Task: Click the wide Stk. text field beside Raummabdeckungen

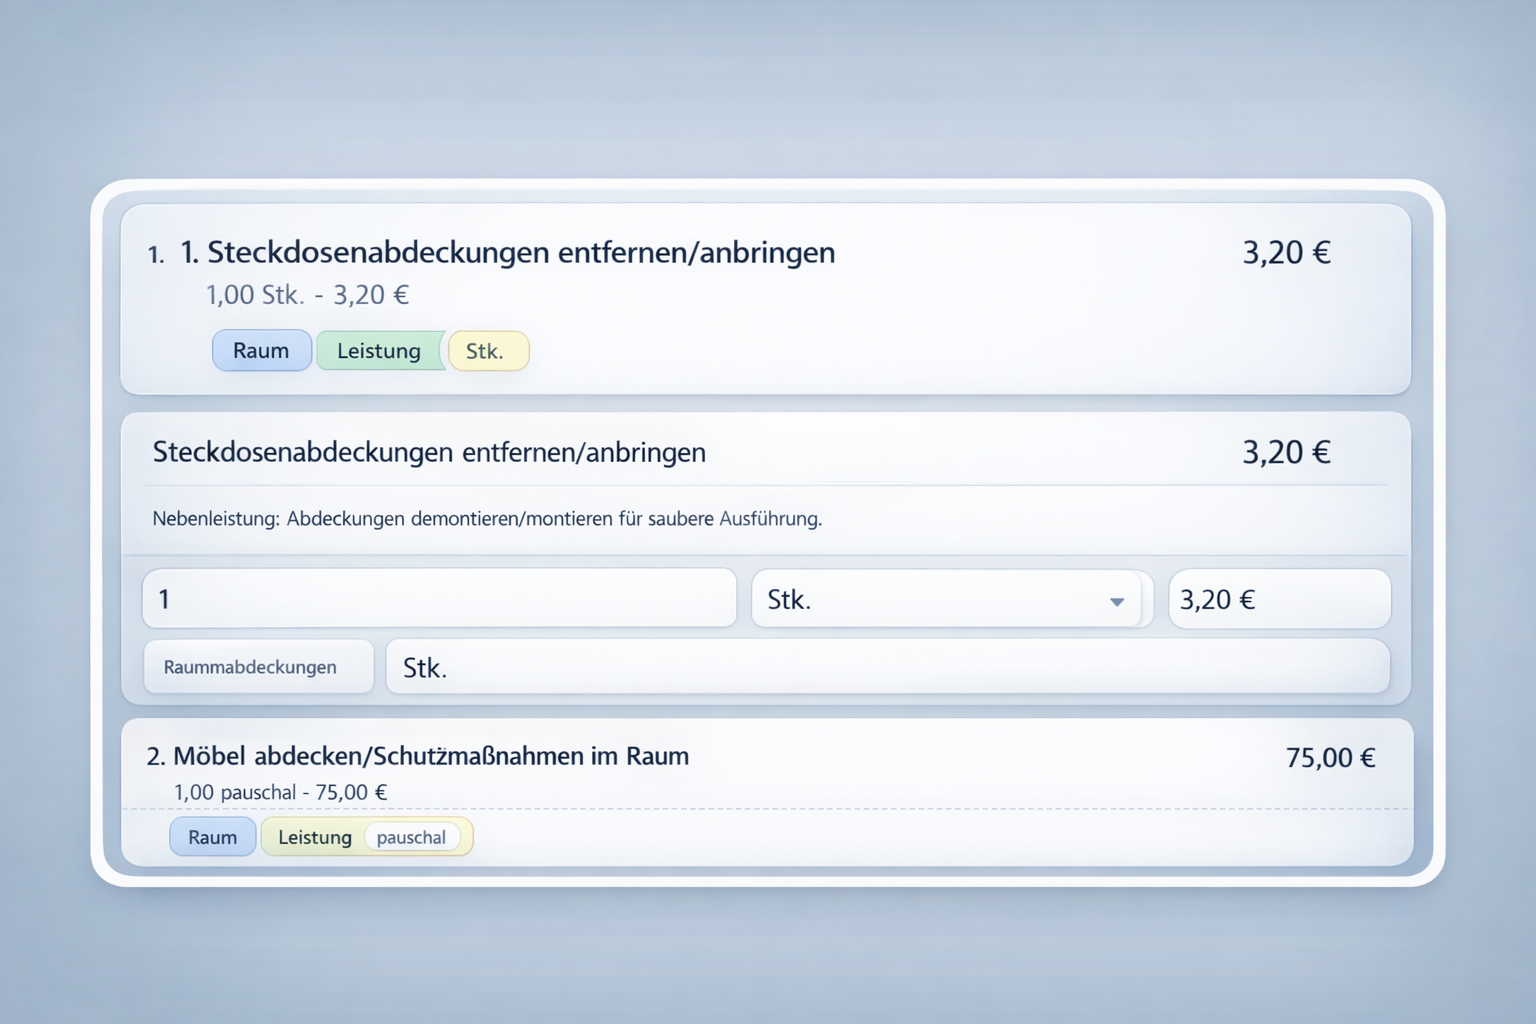Action: click(x=887, y=668)
